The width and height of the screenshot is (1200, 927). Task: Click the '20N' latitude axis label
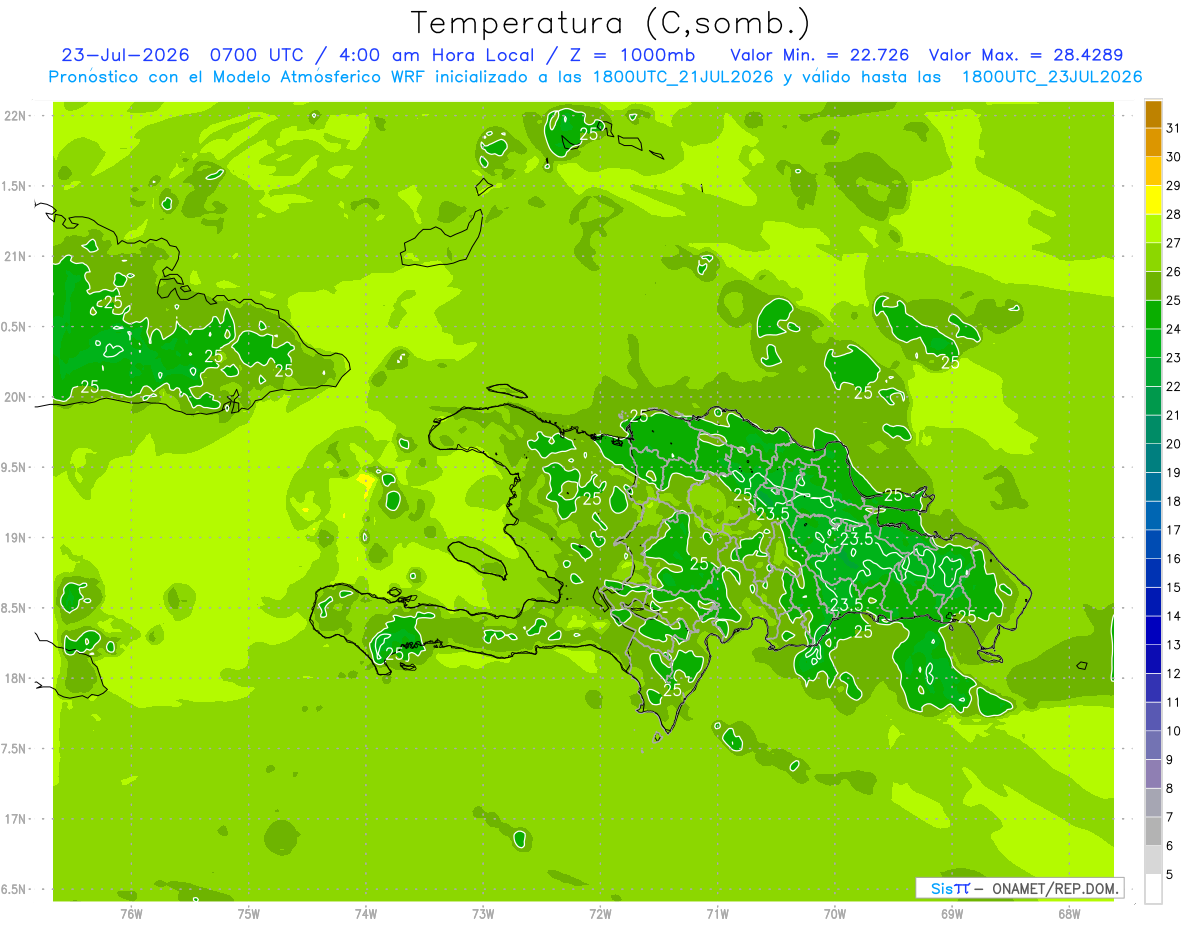point(17,398)
